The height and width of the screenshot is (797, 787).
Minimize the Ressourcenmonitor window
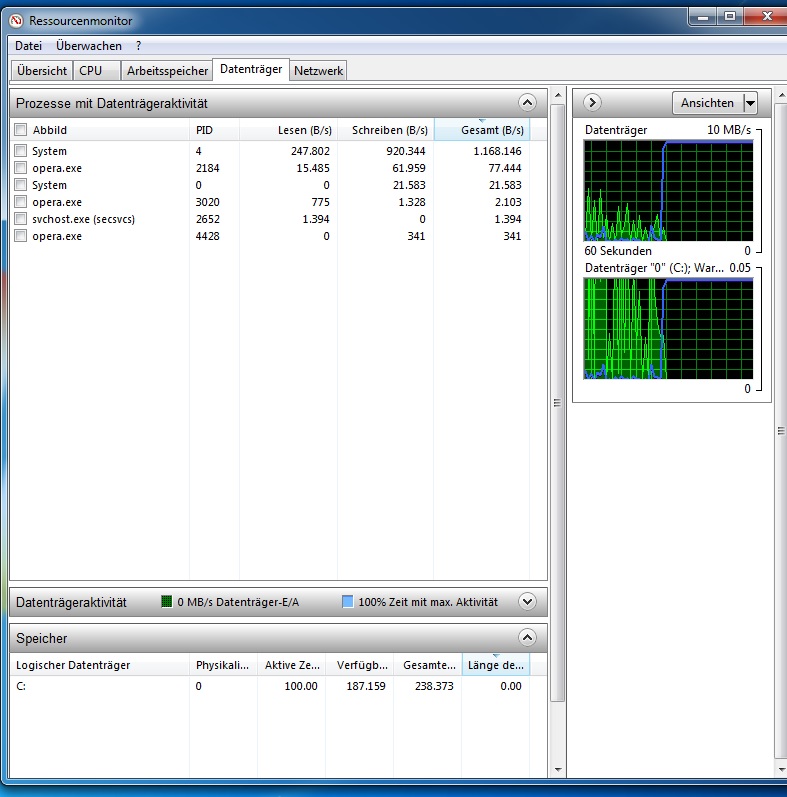tap(703, 17)
